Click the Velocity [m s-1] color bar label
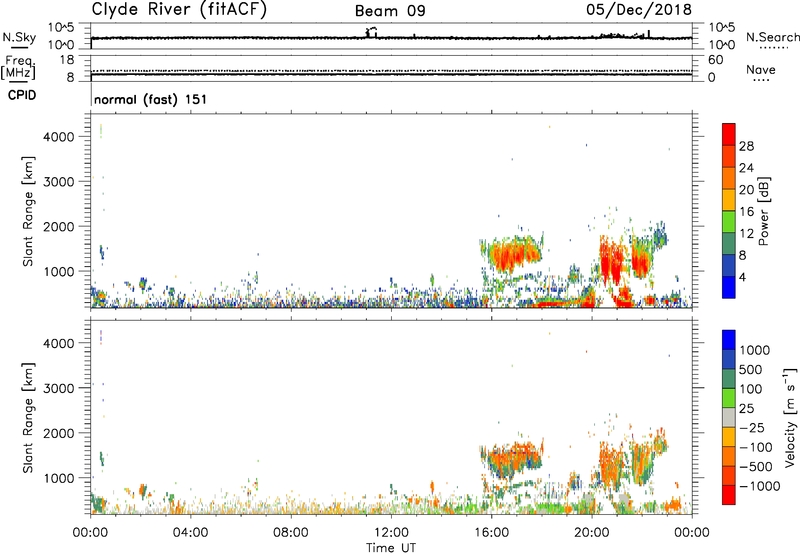This screenshot has height=554, width=800. (x=791, y=417)
